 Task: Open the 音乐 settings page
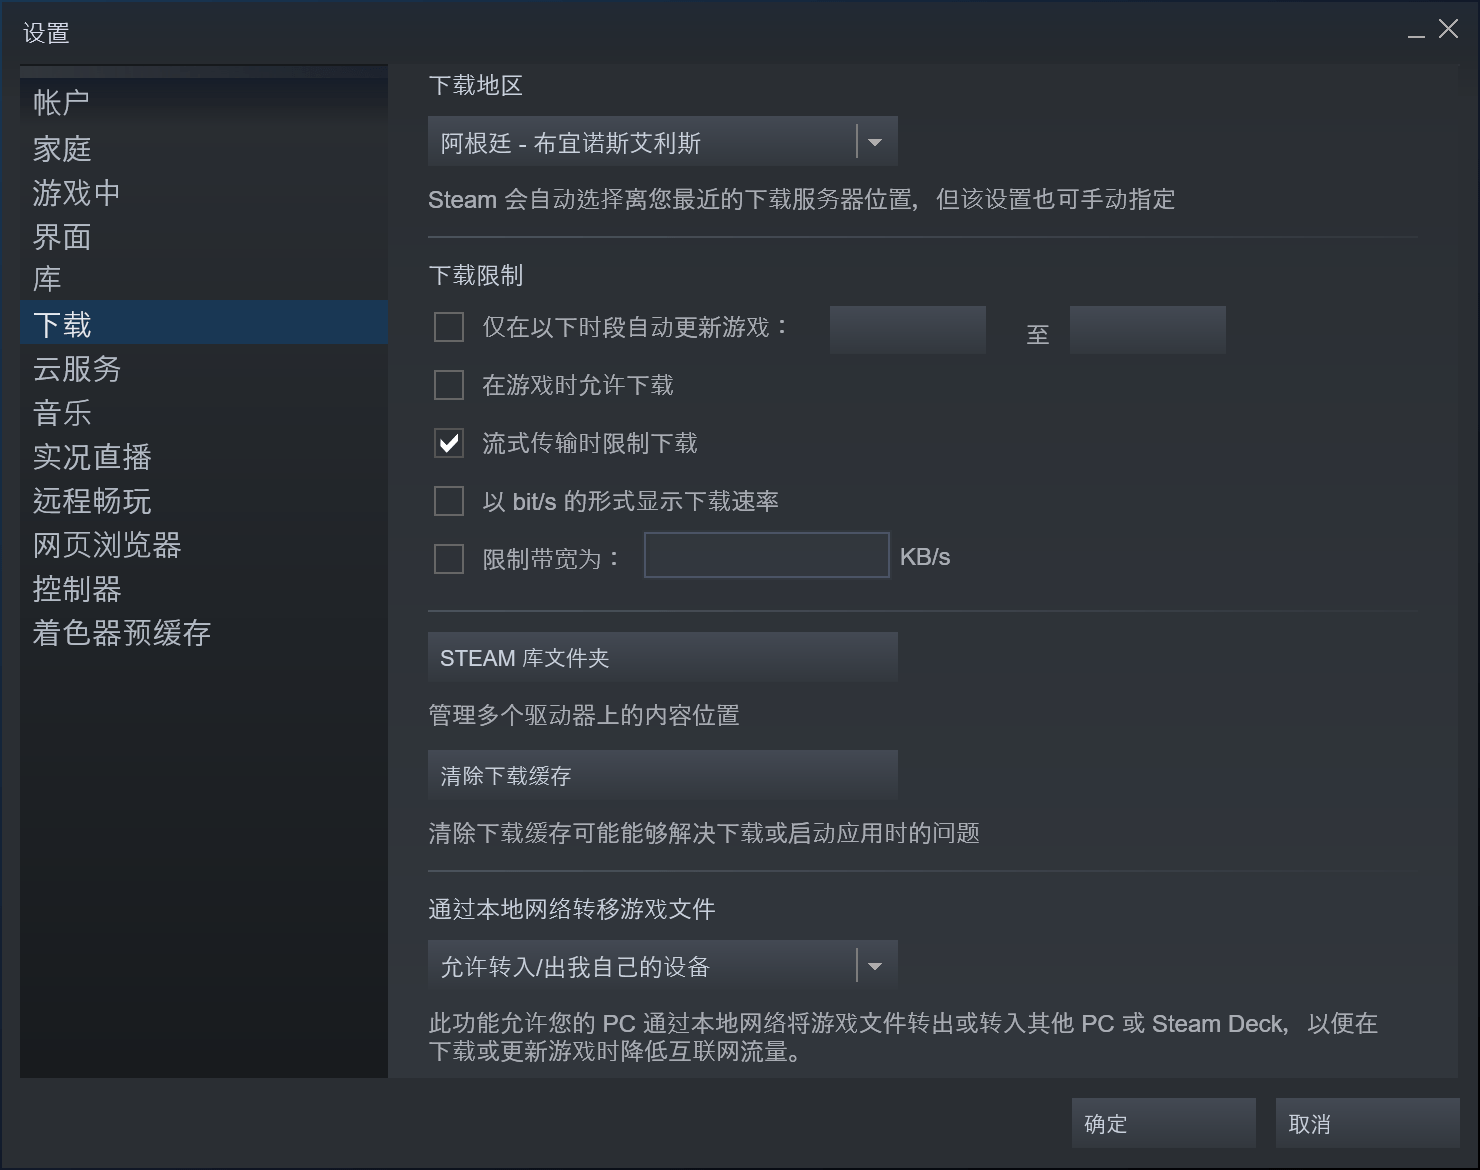(x=204, y=413)
